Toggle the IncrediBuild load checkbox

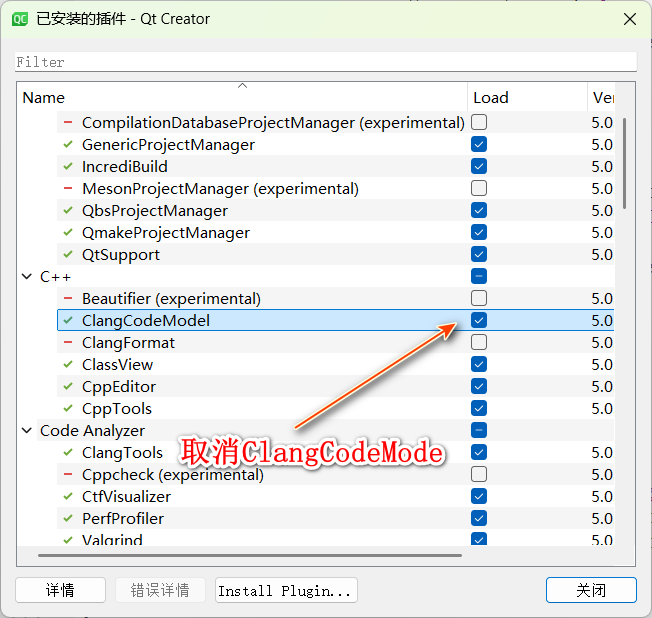pos(479,166)
